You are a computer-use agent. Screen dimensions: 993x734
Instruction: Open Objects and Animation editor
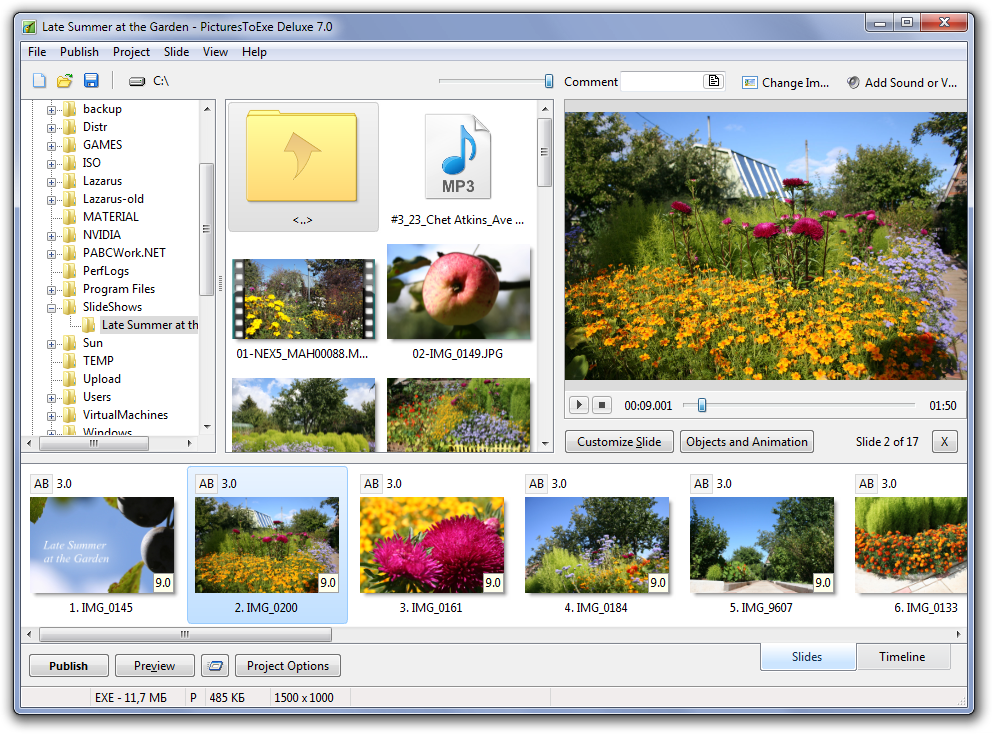pos(747,441)
